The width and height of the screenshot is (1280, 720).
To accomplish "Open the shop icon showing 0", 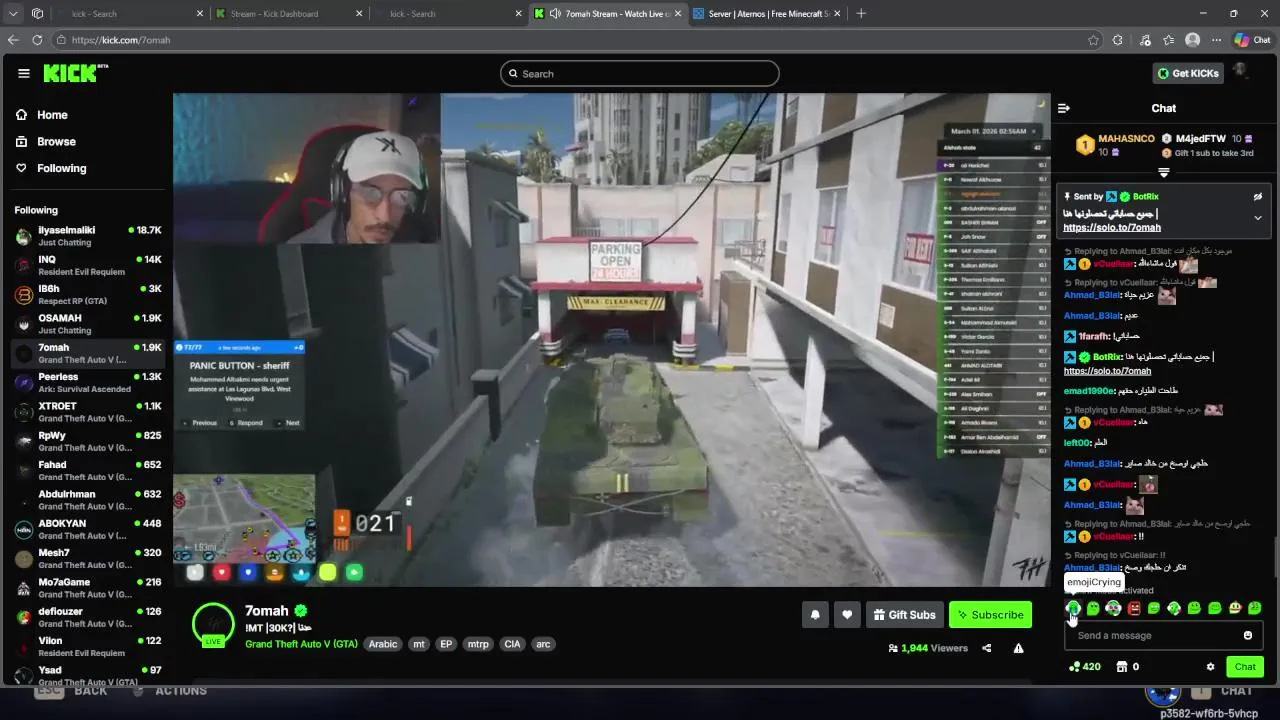I will [1127, 667].
